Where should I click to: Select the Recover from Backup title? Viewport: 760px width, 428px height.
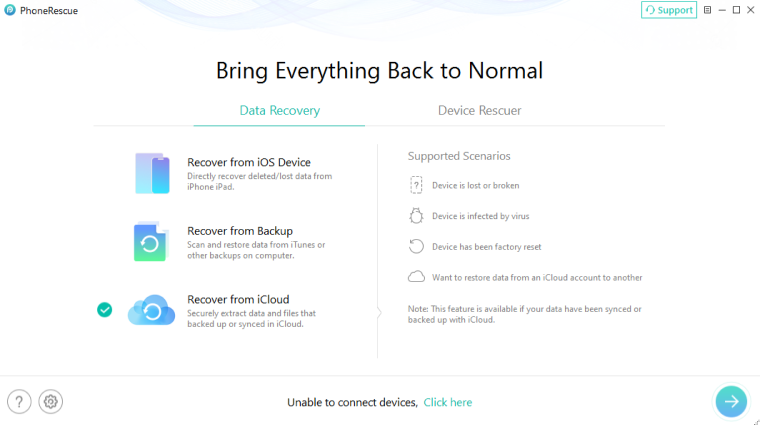click(x=240, y=230)
